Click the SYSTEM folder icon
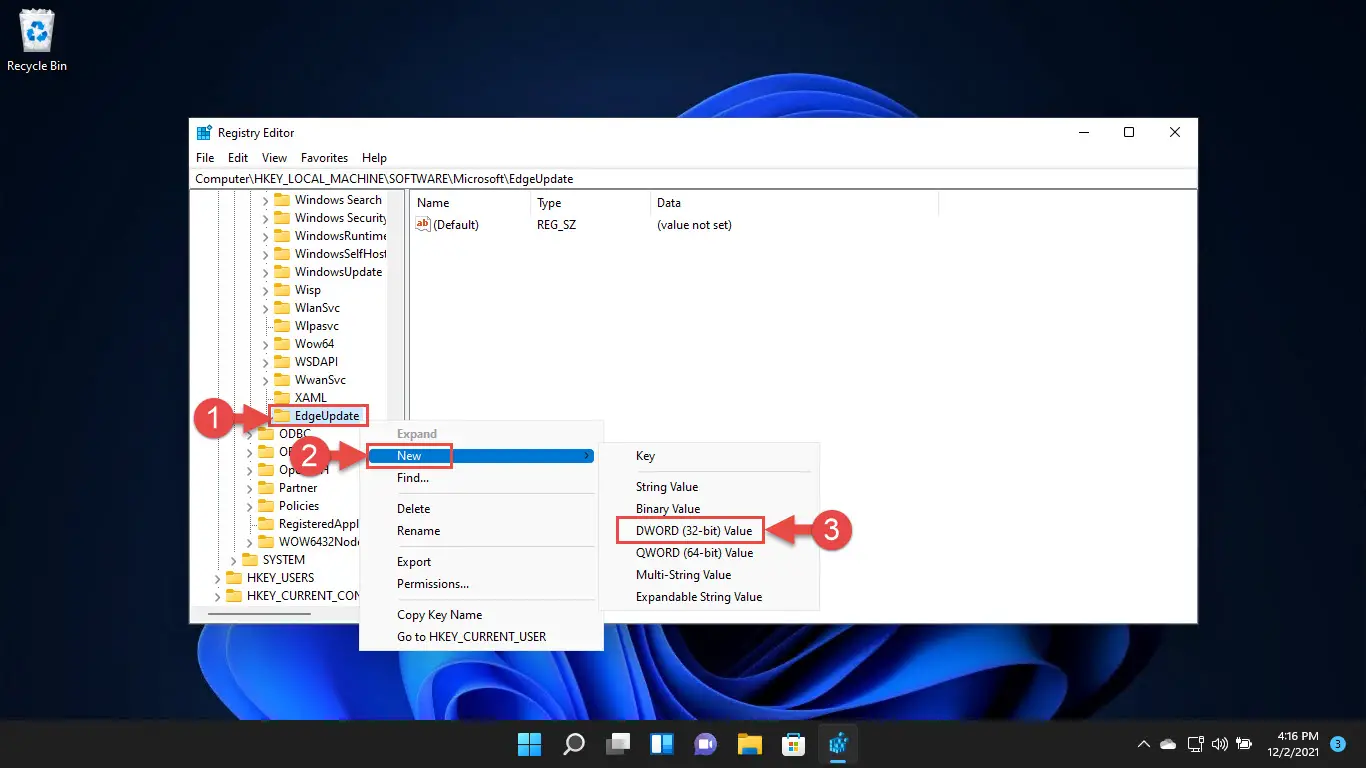Viewport: 1366px width, 768px height. [250, 560]
